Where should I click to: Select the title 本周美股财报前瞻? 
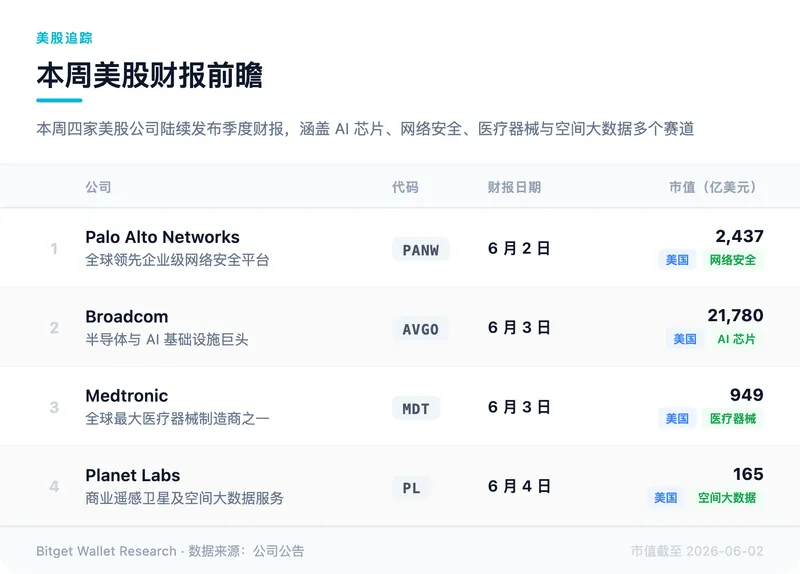pos(149,76)
